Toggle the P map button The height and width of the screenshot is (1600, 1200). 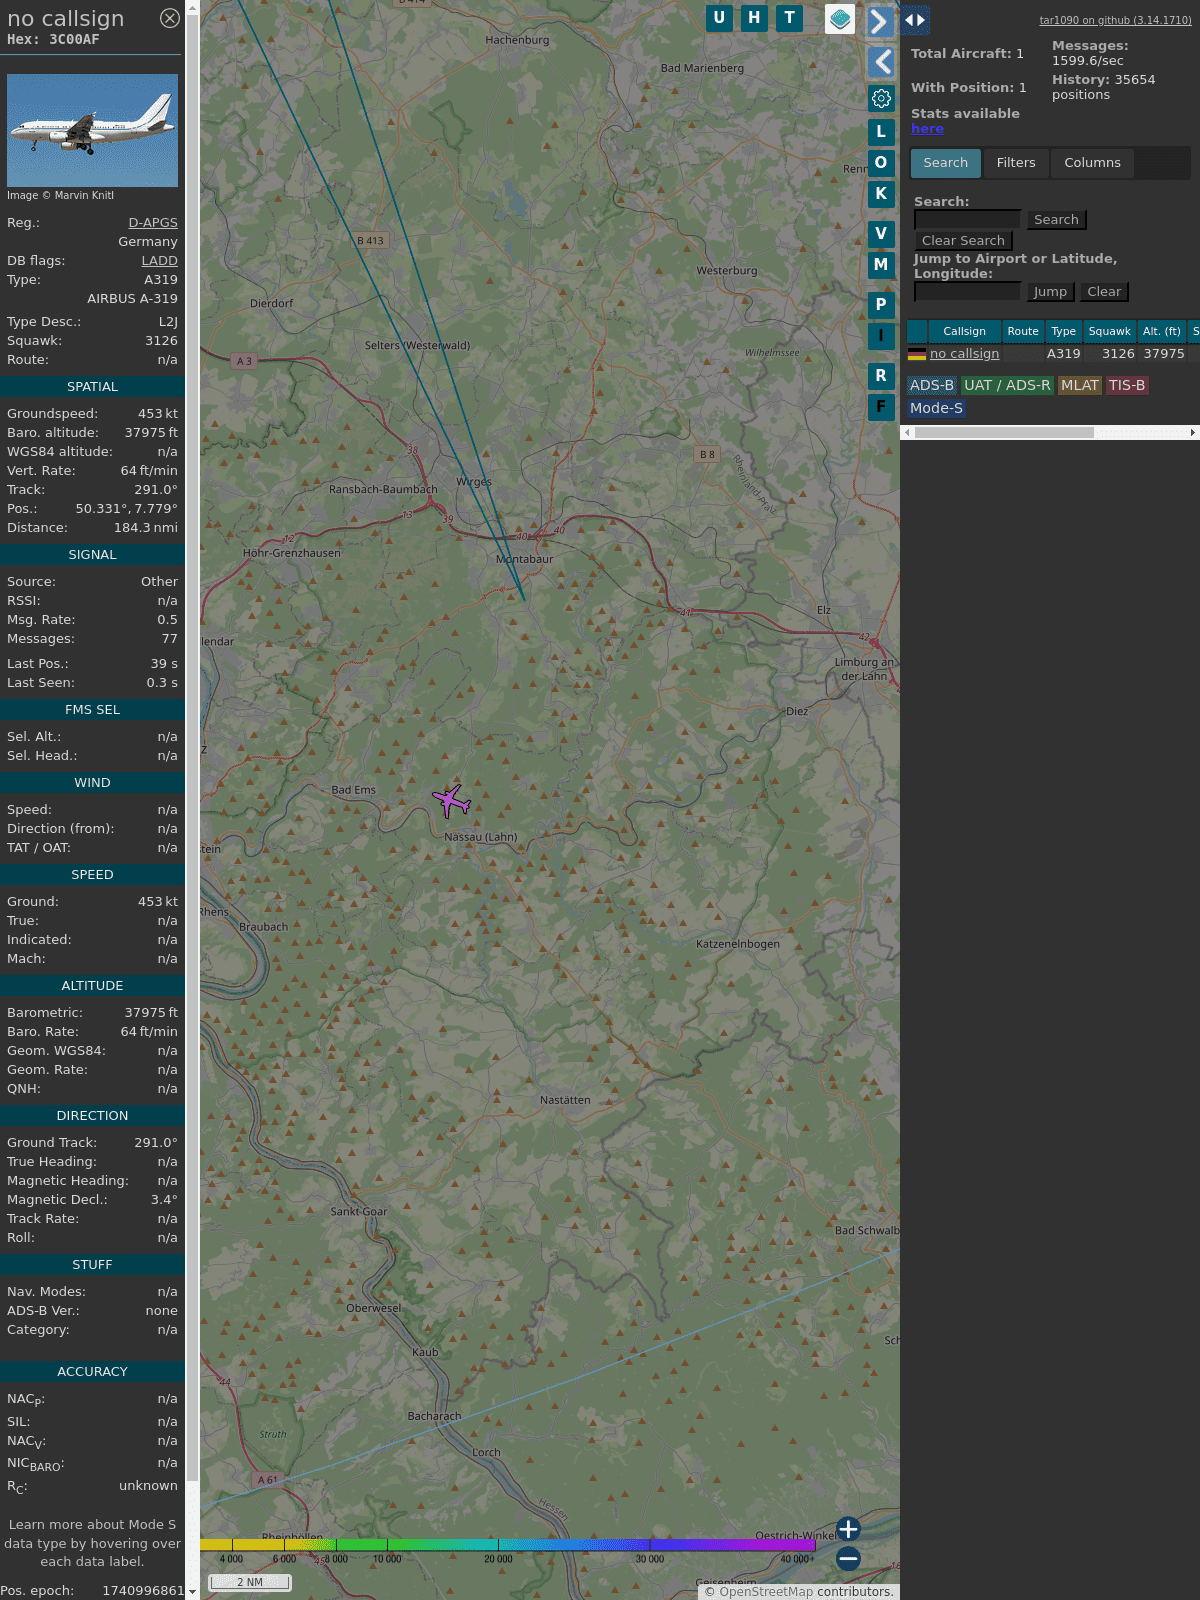pyautogui.click(x=881, y=304)
